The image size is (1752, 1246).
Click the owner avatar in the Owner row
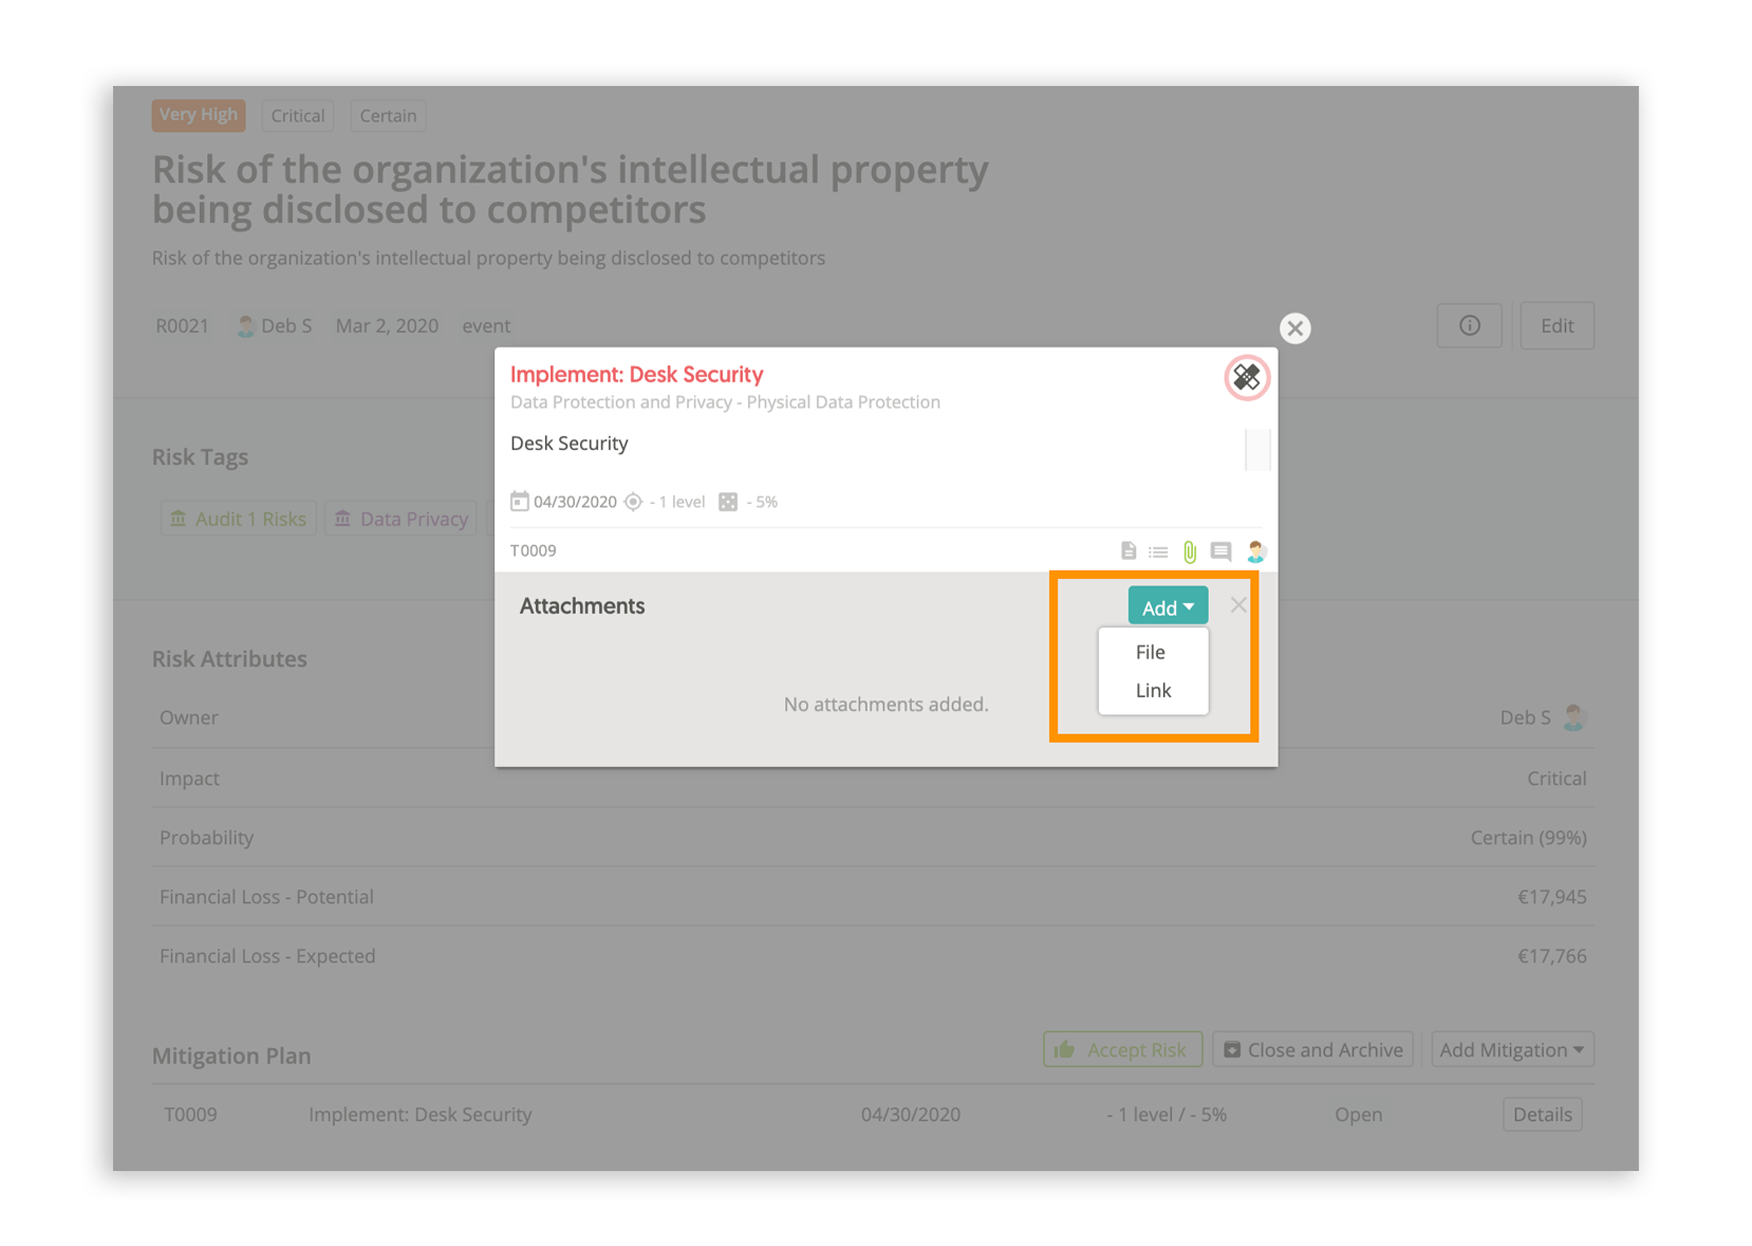pos(1574,717)
